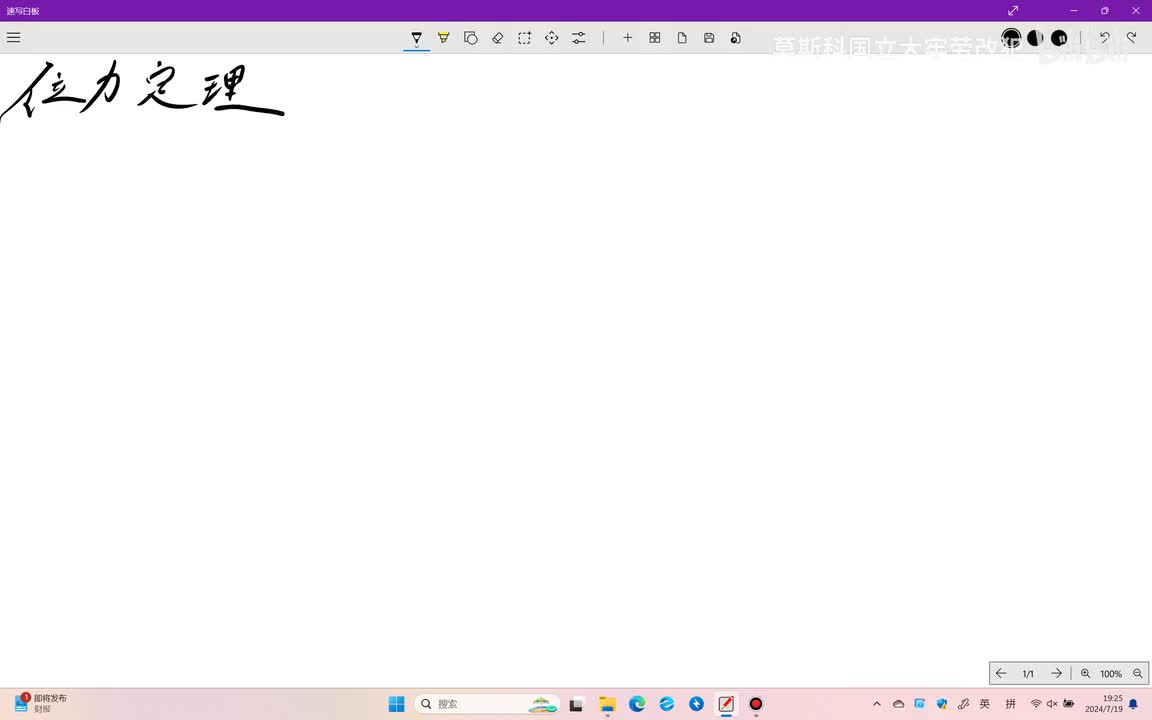Pick the first black color circle
Image resolution: width=1152 pixels, height=720 pixels.
coord(1011,37)
